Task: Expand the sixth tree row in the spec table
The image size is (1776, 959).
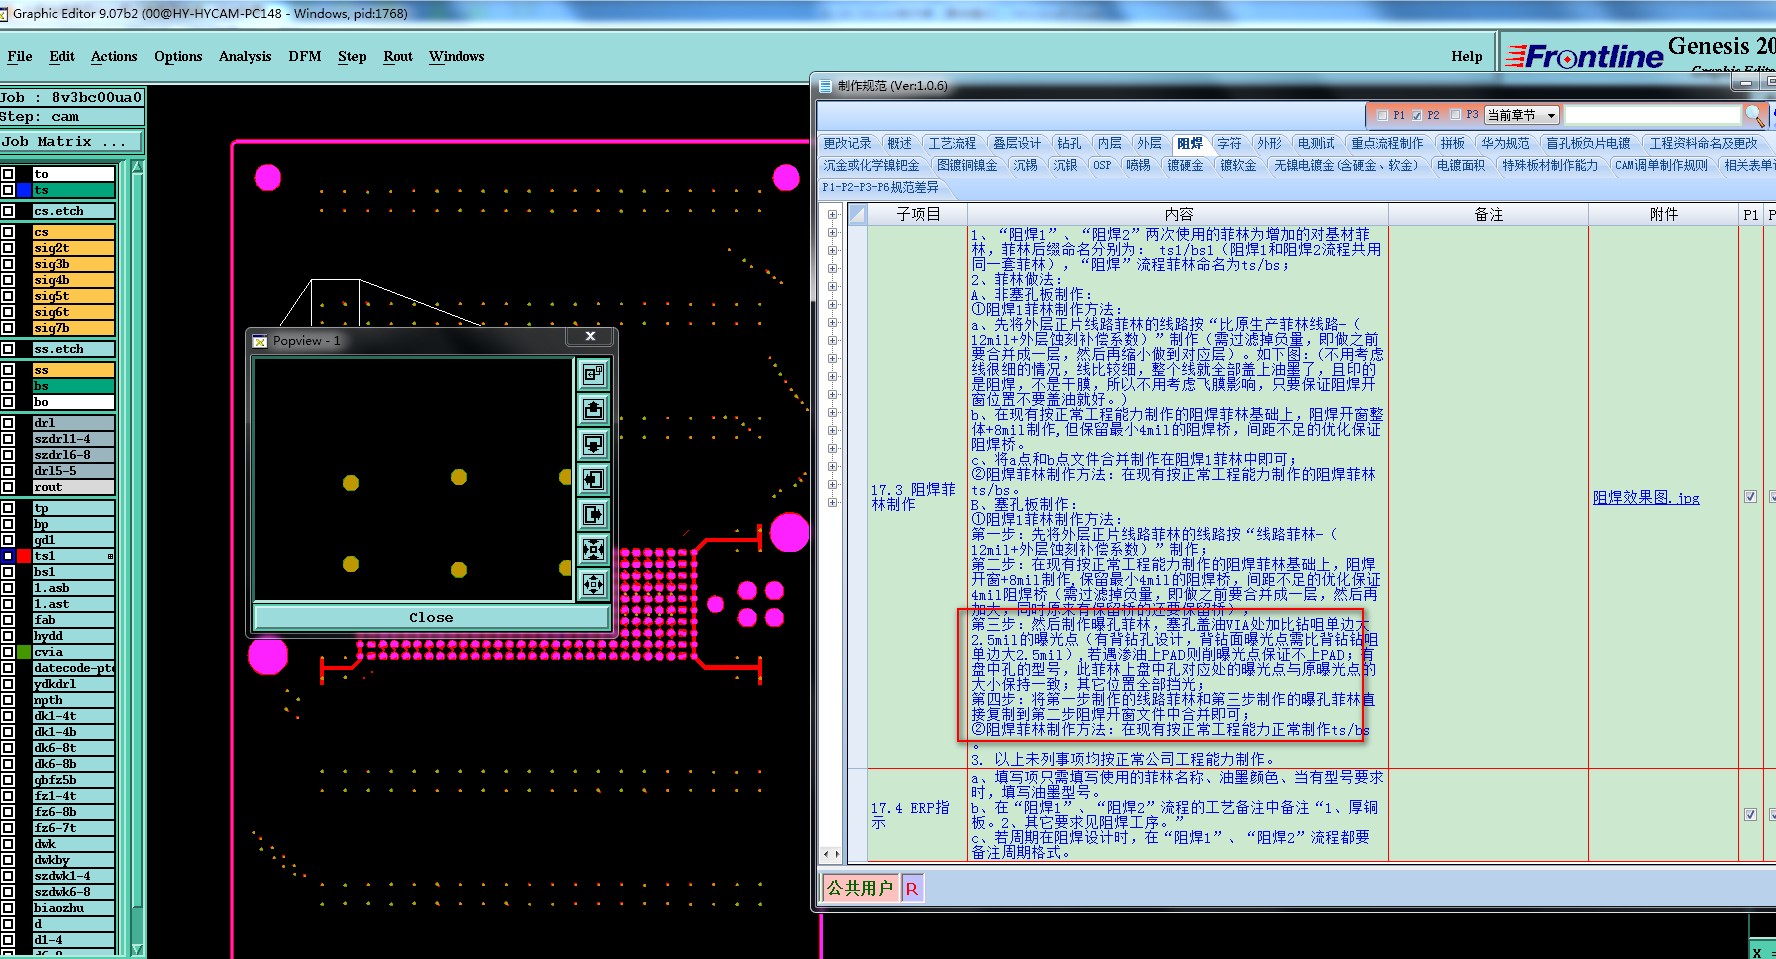Action: 832,304
